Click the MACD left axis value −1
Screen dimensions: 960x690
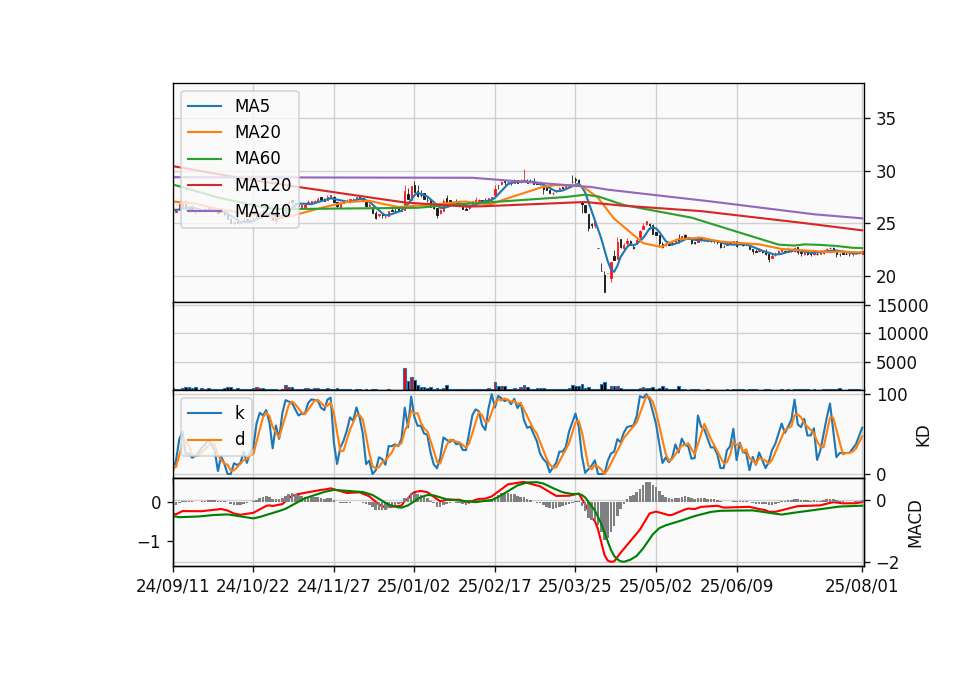150,542
